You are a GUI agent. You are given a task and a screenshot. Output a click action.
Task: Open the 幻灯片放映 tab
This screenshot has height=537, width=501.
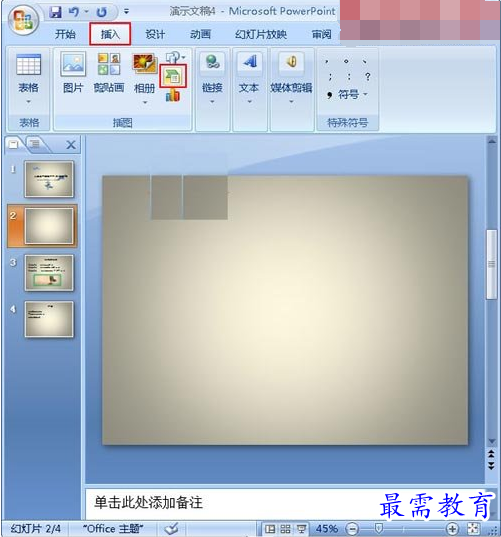pyautogui.click(x=261, y=34)
